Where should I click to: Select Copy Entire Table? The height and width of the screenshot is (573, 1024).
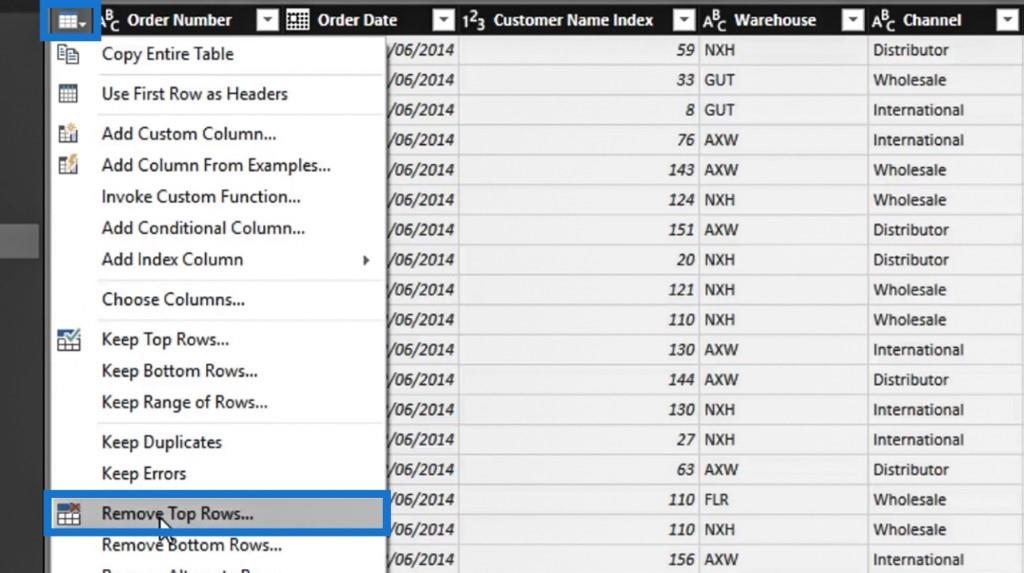(x=168, y=54)
